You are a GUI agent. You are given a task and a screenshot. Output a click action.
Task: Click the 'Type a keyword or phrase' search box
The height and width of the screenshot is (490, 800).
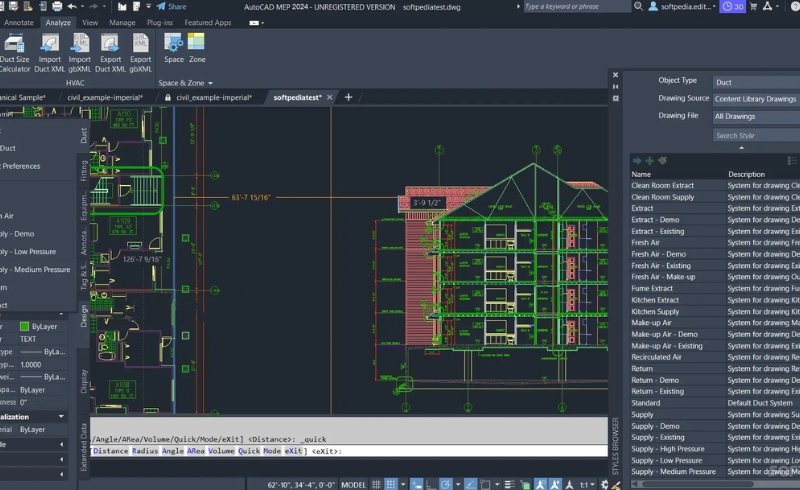click(x=577, y=7)
